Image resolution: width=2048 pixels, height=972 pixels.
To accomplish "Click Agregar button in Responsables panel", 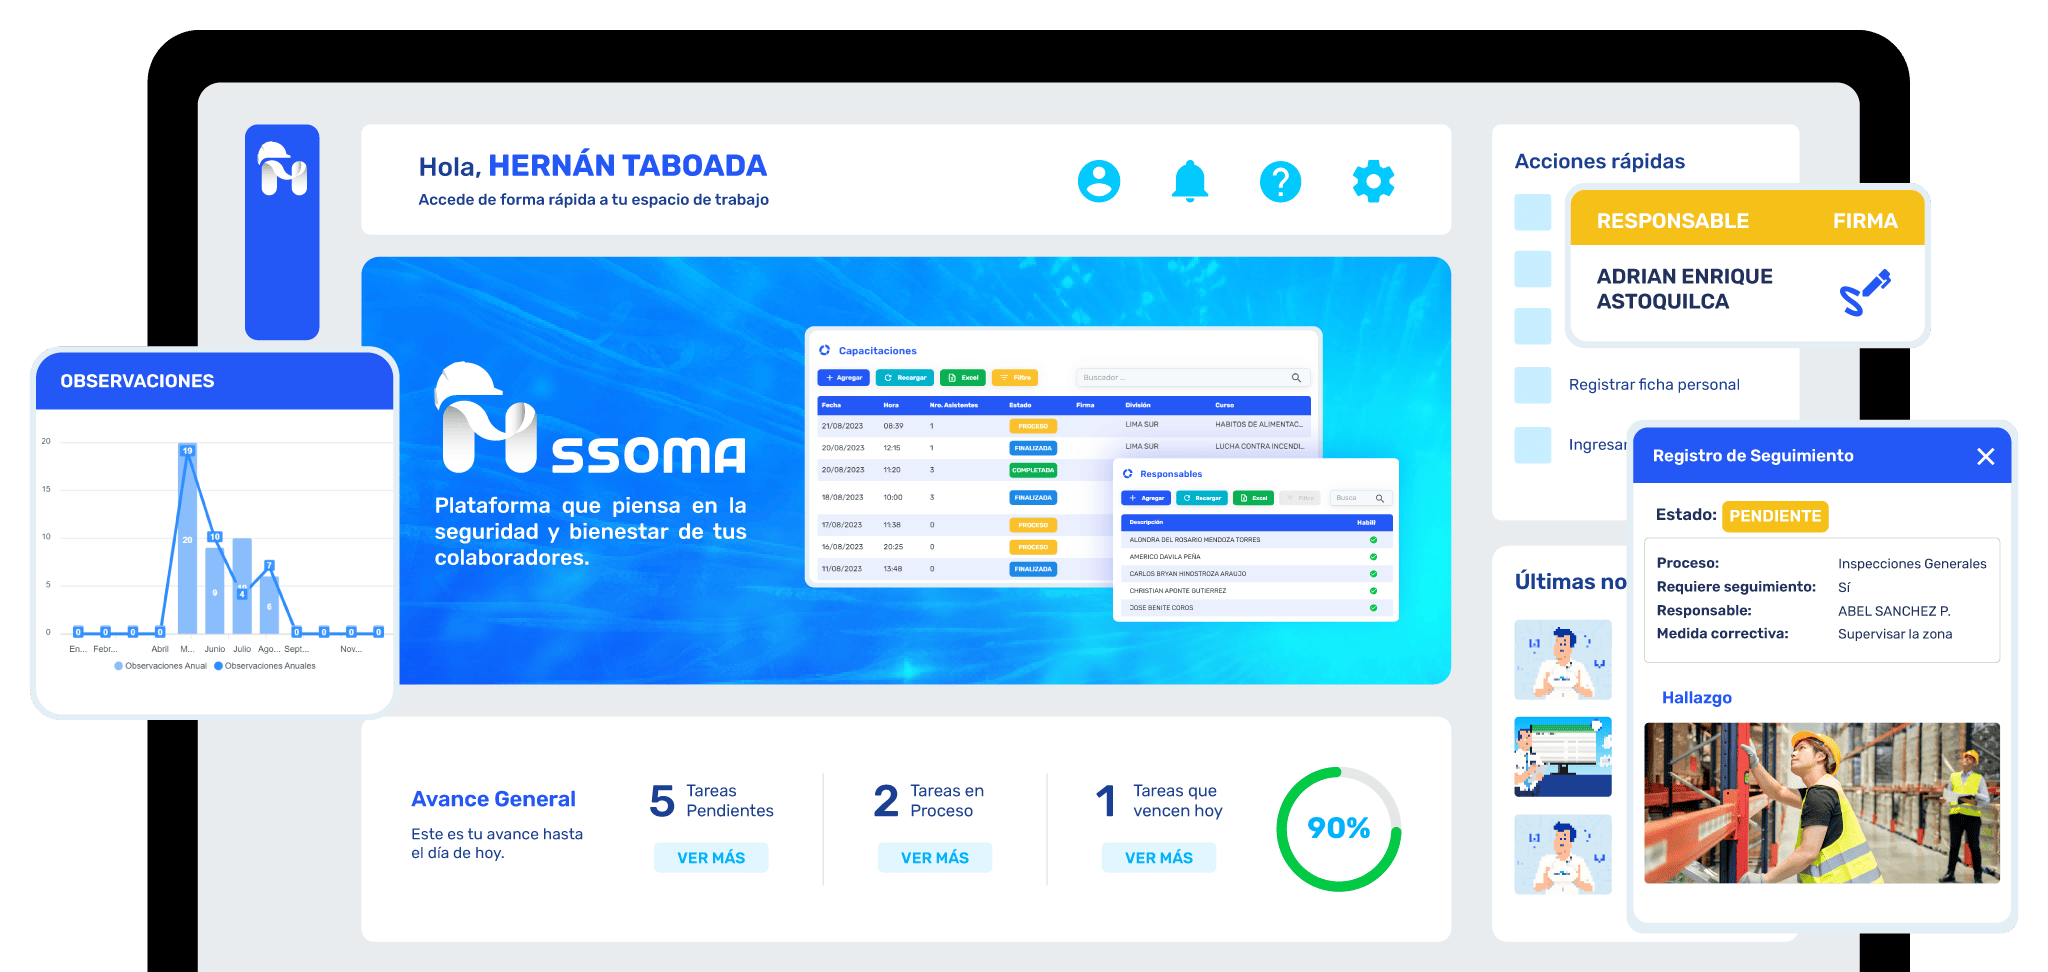I will (1146, 498).
